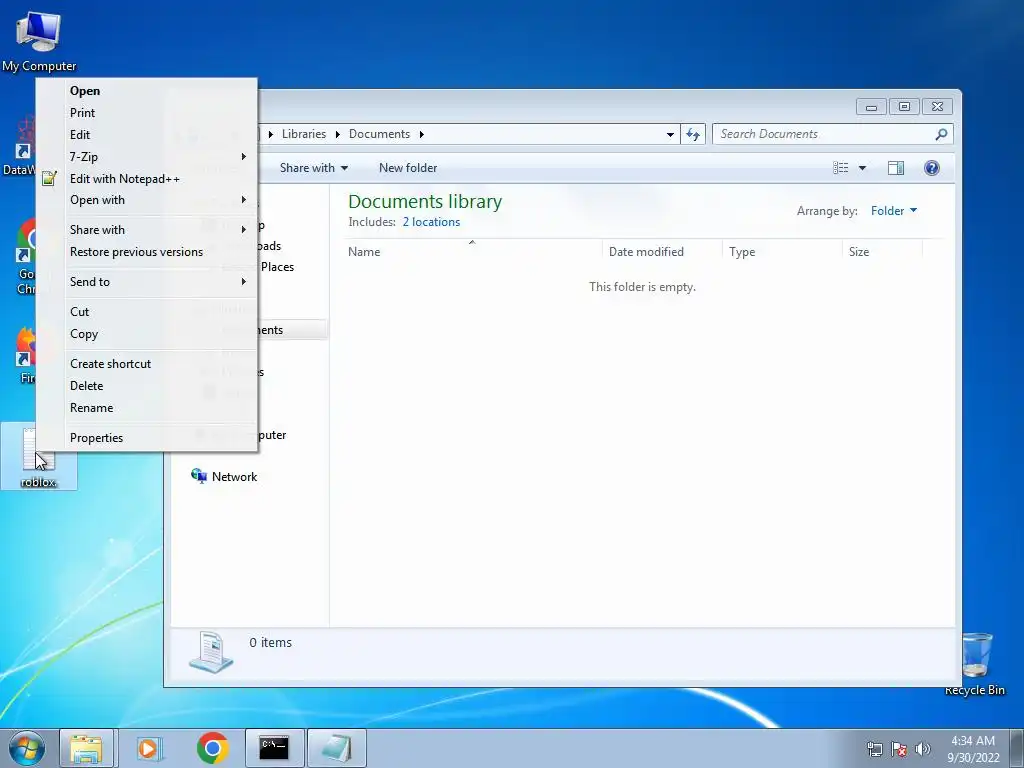Image resolution: width=1024 pixels, height=768 pixels.
Task: Open Share with toolbar dropdown
Action: tap(314, 168)
